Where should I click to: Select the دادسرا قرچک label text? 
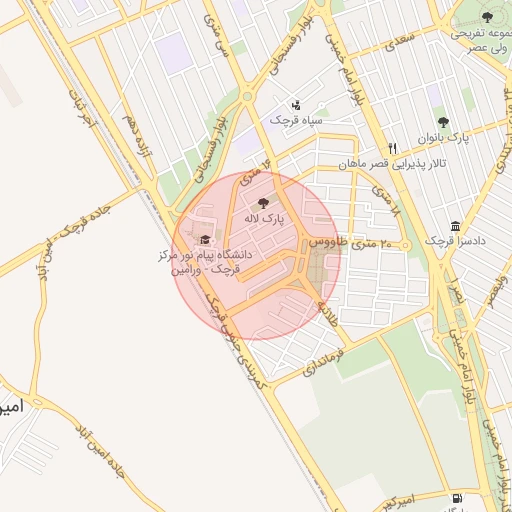pyautogui.click(x=455, y=241)
